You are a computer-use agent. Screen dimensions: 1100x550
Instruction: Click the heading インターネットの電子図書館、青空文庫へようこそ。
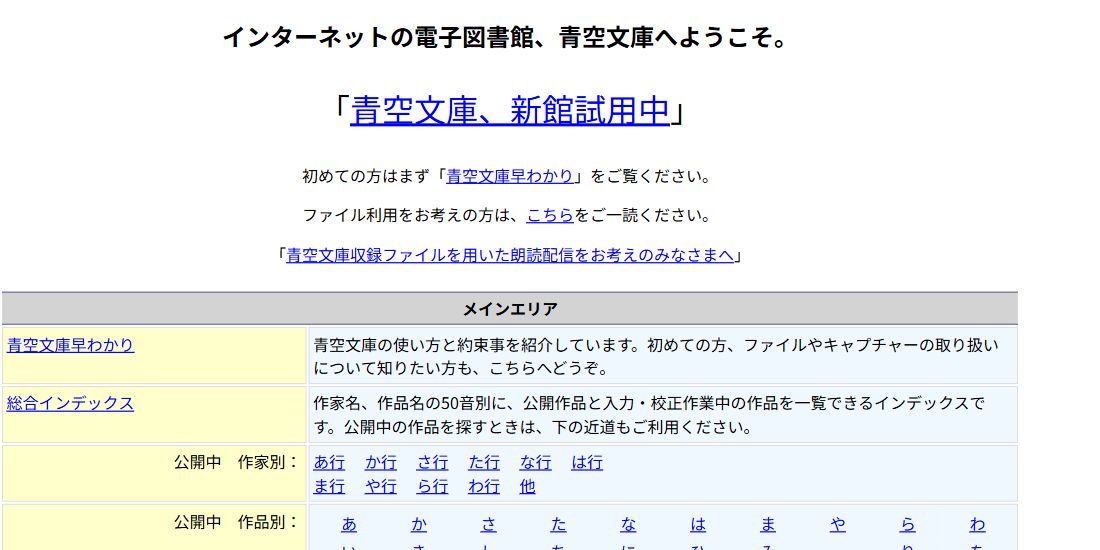coord(506,37)
